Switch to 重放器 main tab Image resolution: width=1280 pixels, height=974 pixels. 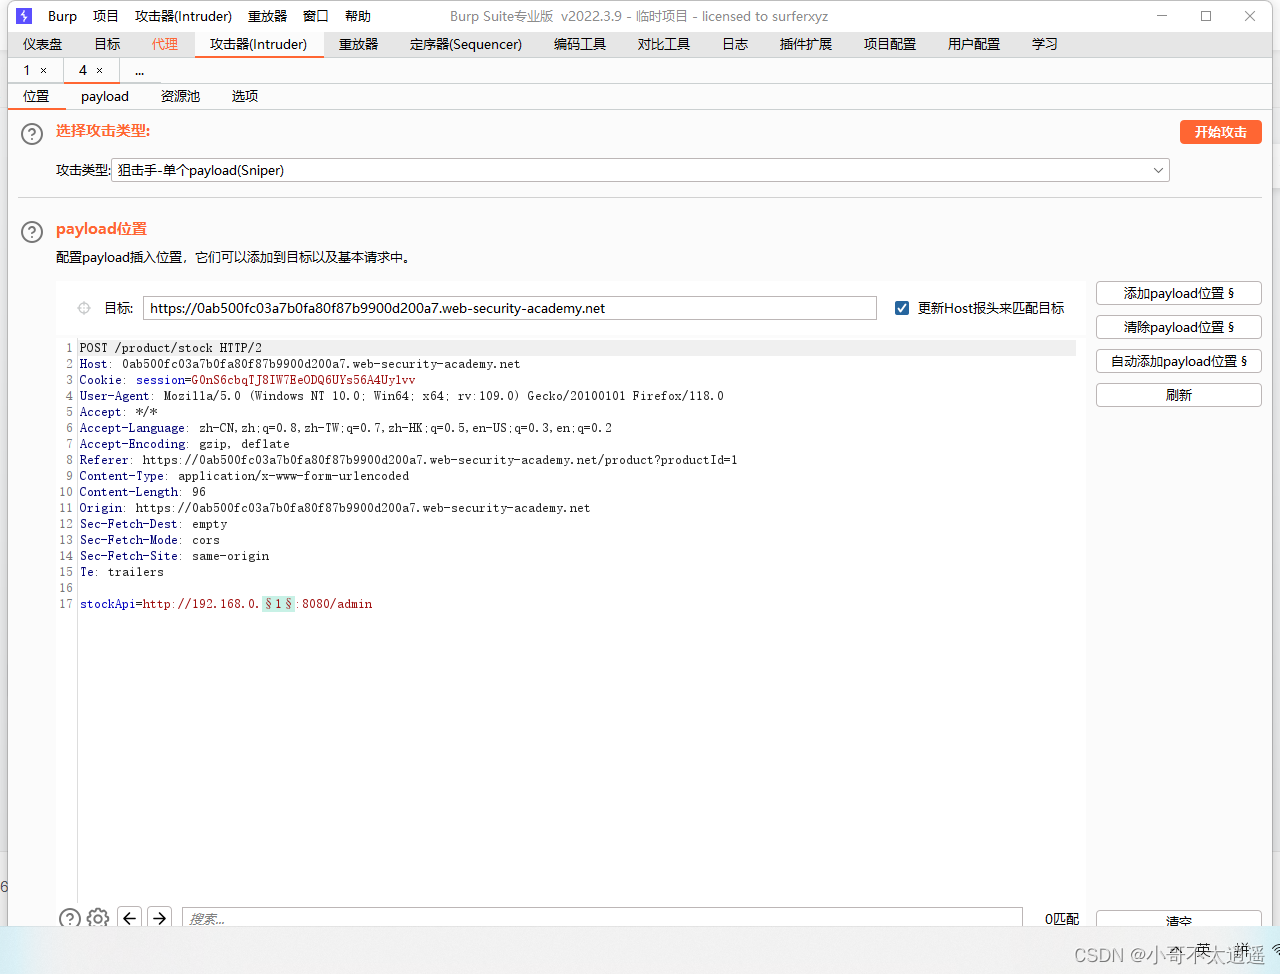(x=358, y=44)
